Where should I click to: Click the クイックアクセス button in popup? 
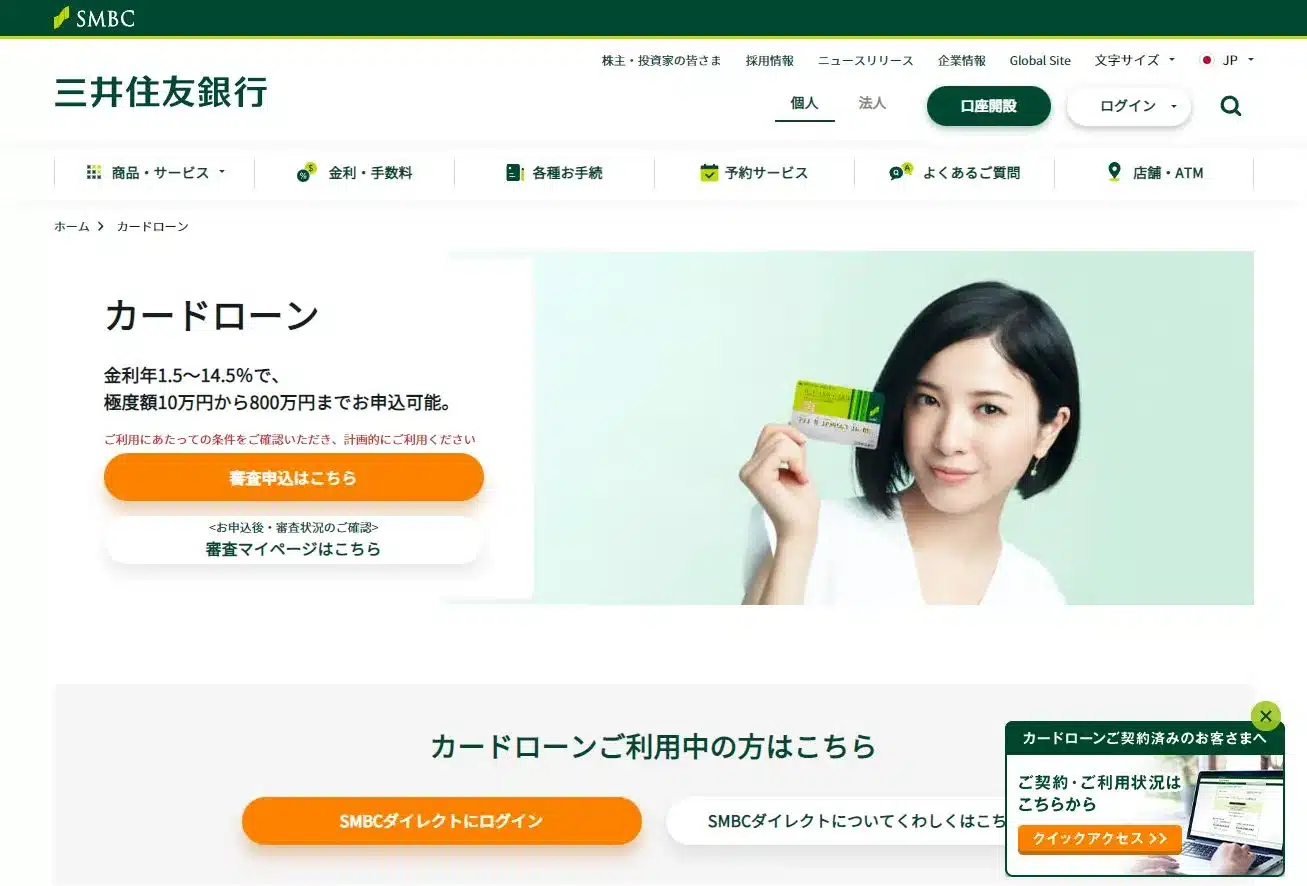point(1100,839)
